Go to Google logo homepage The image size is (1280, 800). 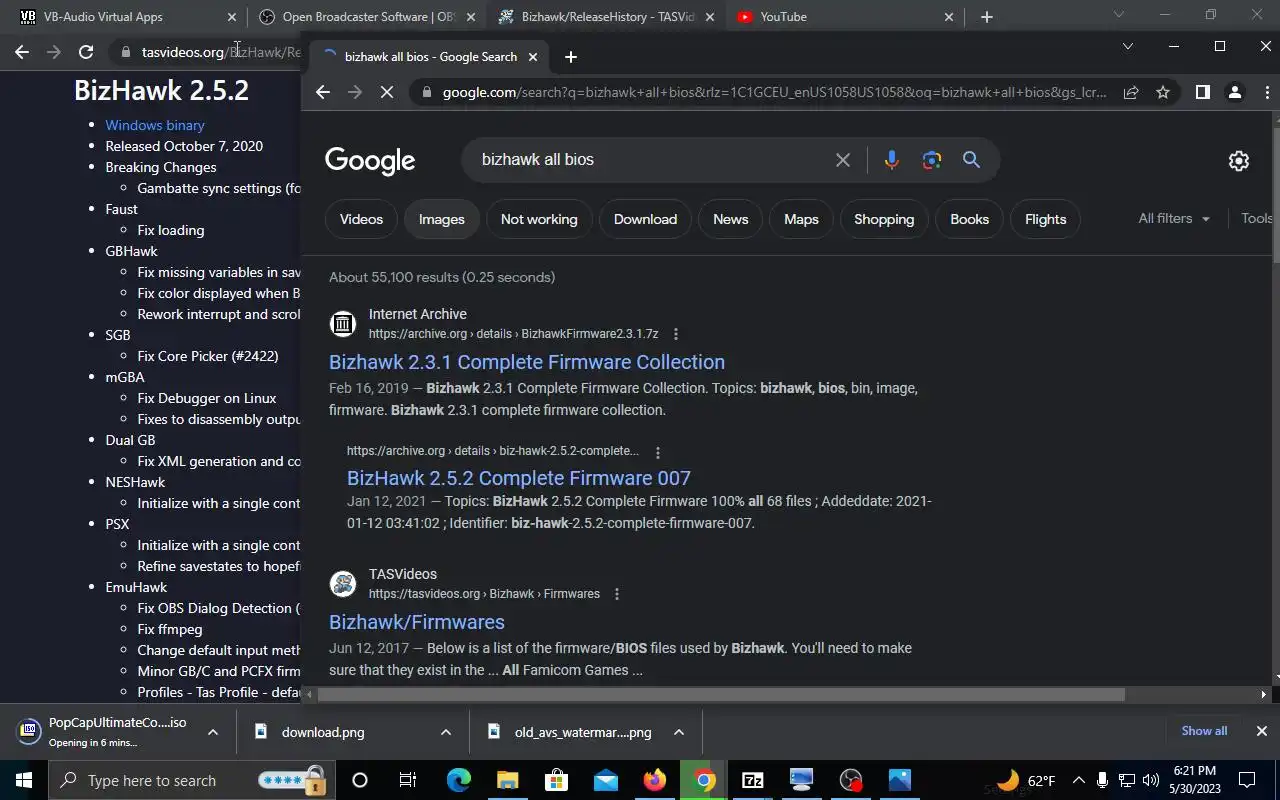click(370, 161)
